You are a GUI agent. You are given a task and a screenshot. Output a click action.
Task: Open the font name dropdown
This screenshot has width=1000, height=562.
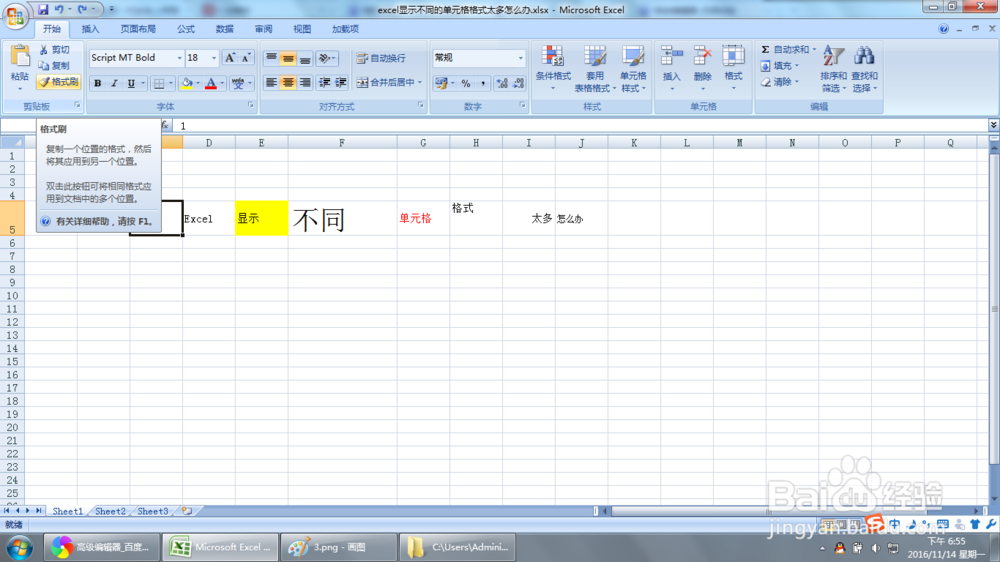[x=179, y=58]
